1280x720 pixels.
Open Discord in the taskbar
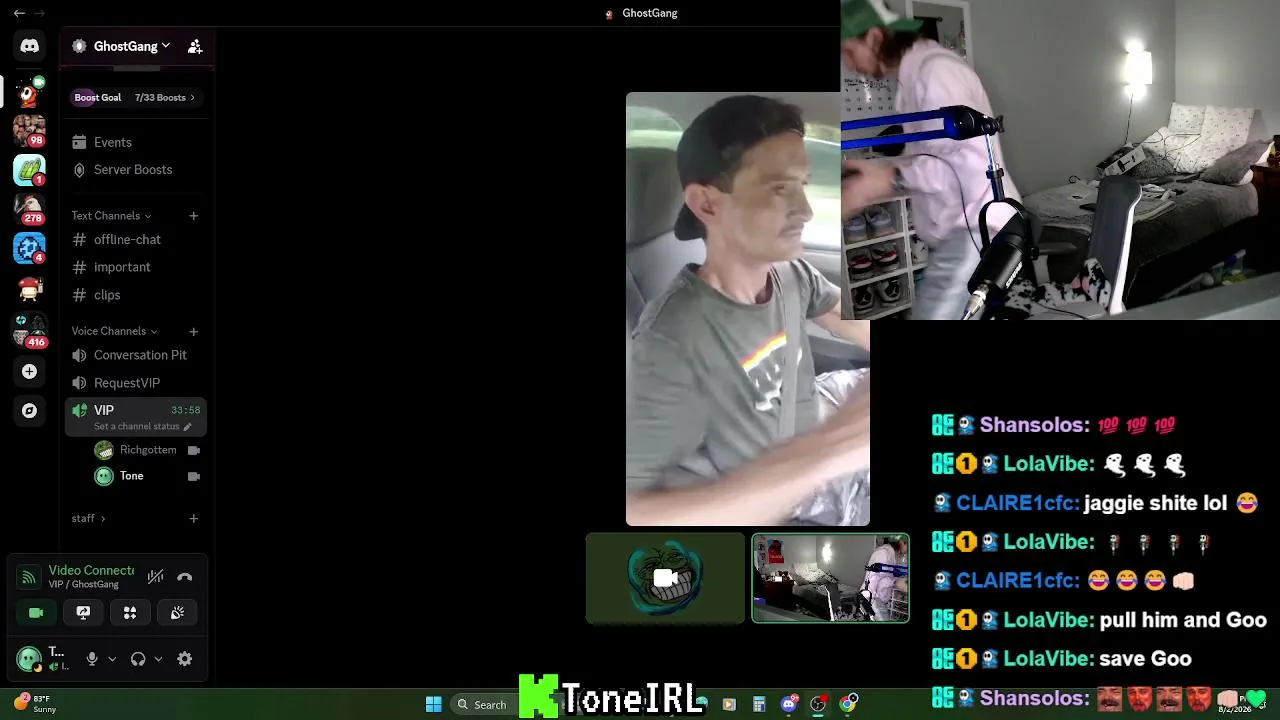pos(789,704)
